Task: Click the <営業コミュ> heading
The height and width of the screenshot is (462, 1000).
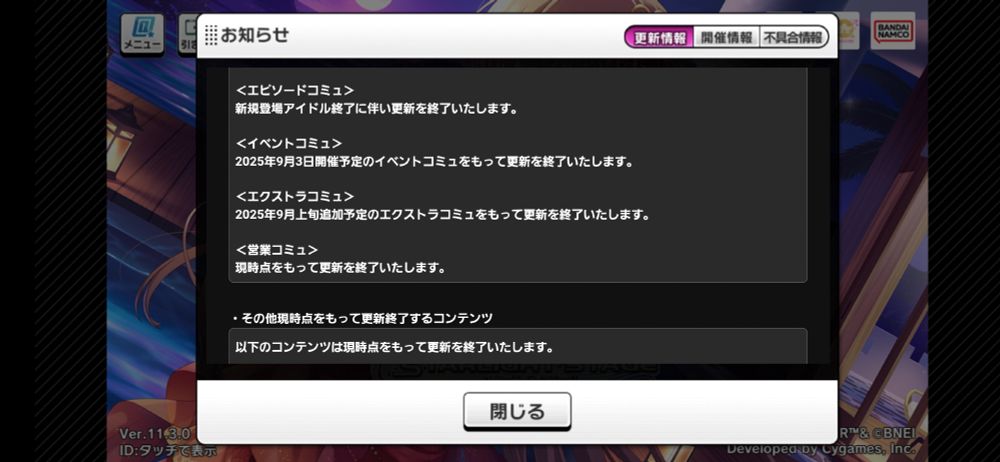Action: coord(276,250)
